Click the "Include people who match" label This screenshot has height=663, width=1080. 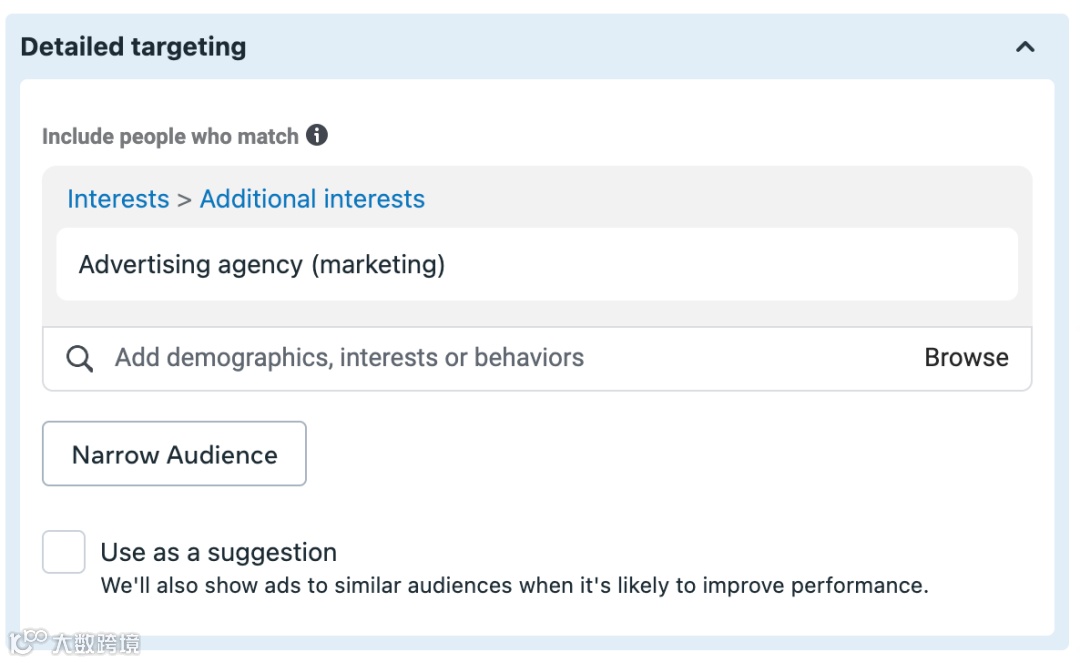coord(170,136)
